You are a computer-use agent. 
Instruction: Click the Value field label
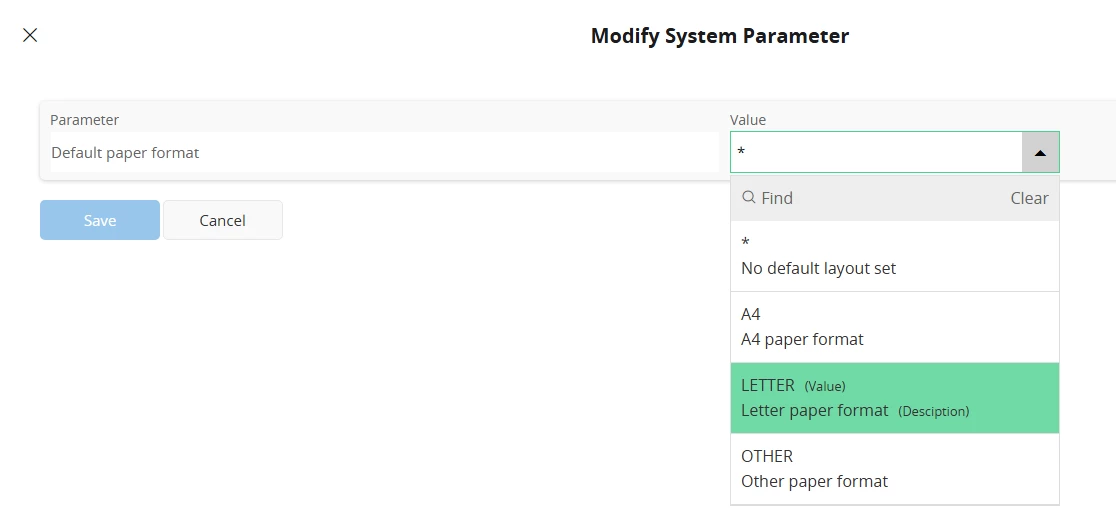748,120
